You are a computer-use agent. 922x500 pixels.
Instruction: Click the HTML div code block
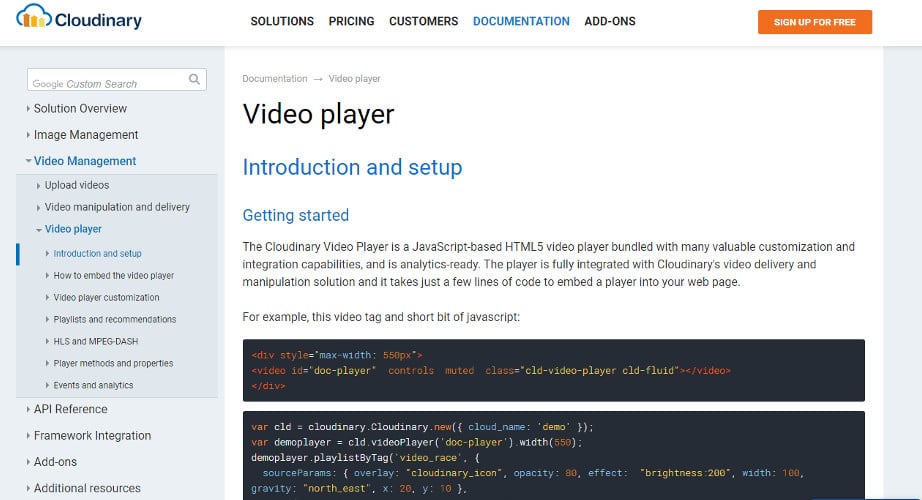click(553, 370)
